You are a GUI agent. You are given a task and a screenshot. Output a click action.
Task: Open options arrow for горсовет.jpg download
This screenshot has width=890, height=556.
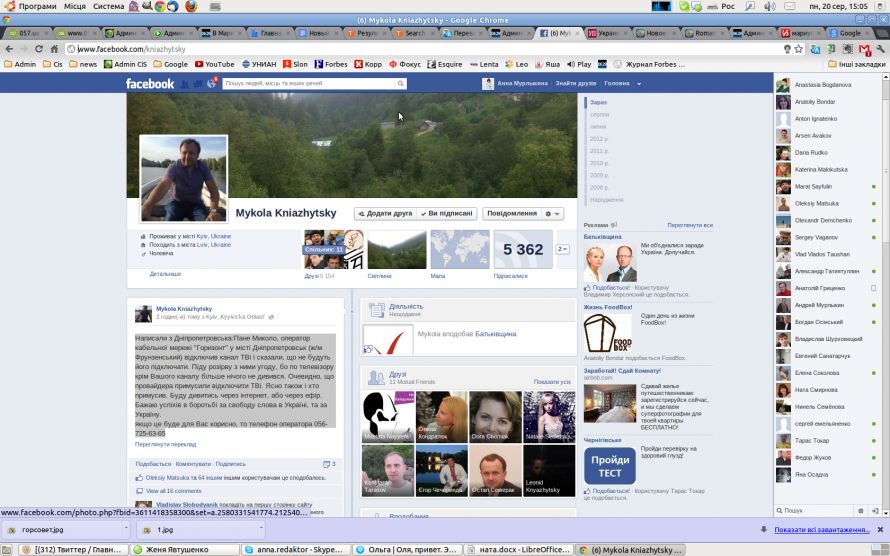[x=125, y=529]
